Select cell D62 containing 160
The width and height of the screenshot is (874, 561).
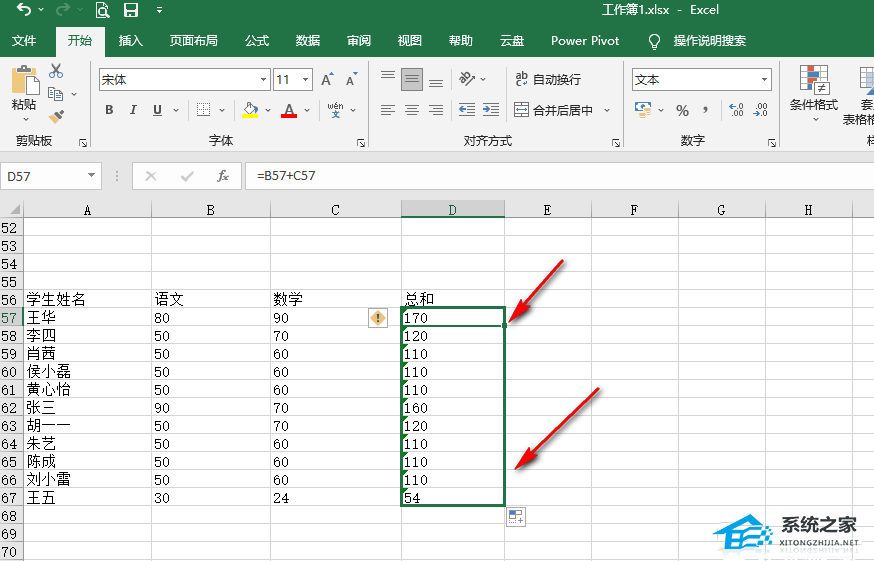(452, 408)
